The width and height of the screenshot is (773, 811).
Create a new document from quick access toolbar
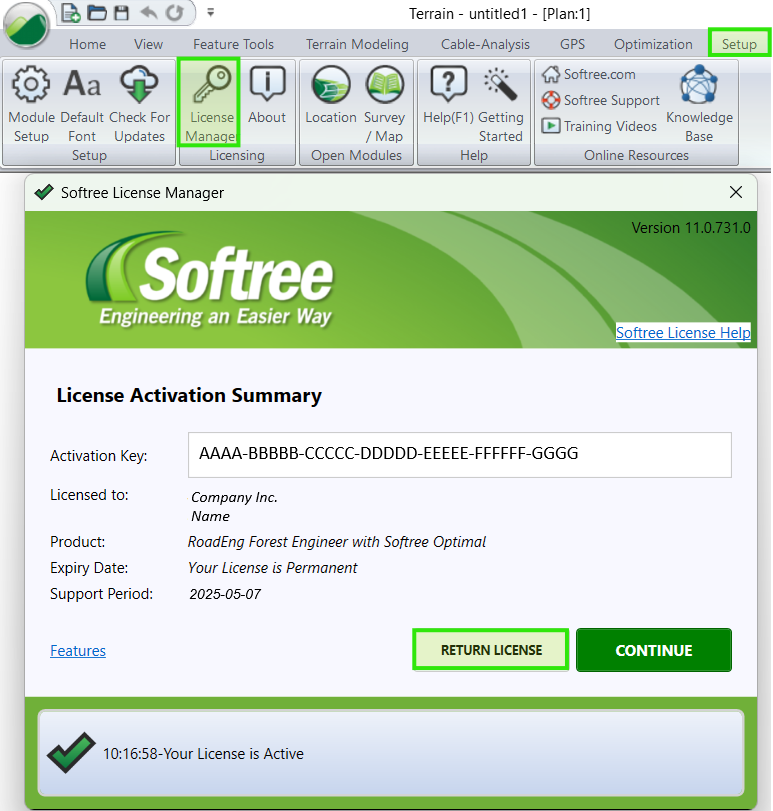tap(71, 12)
